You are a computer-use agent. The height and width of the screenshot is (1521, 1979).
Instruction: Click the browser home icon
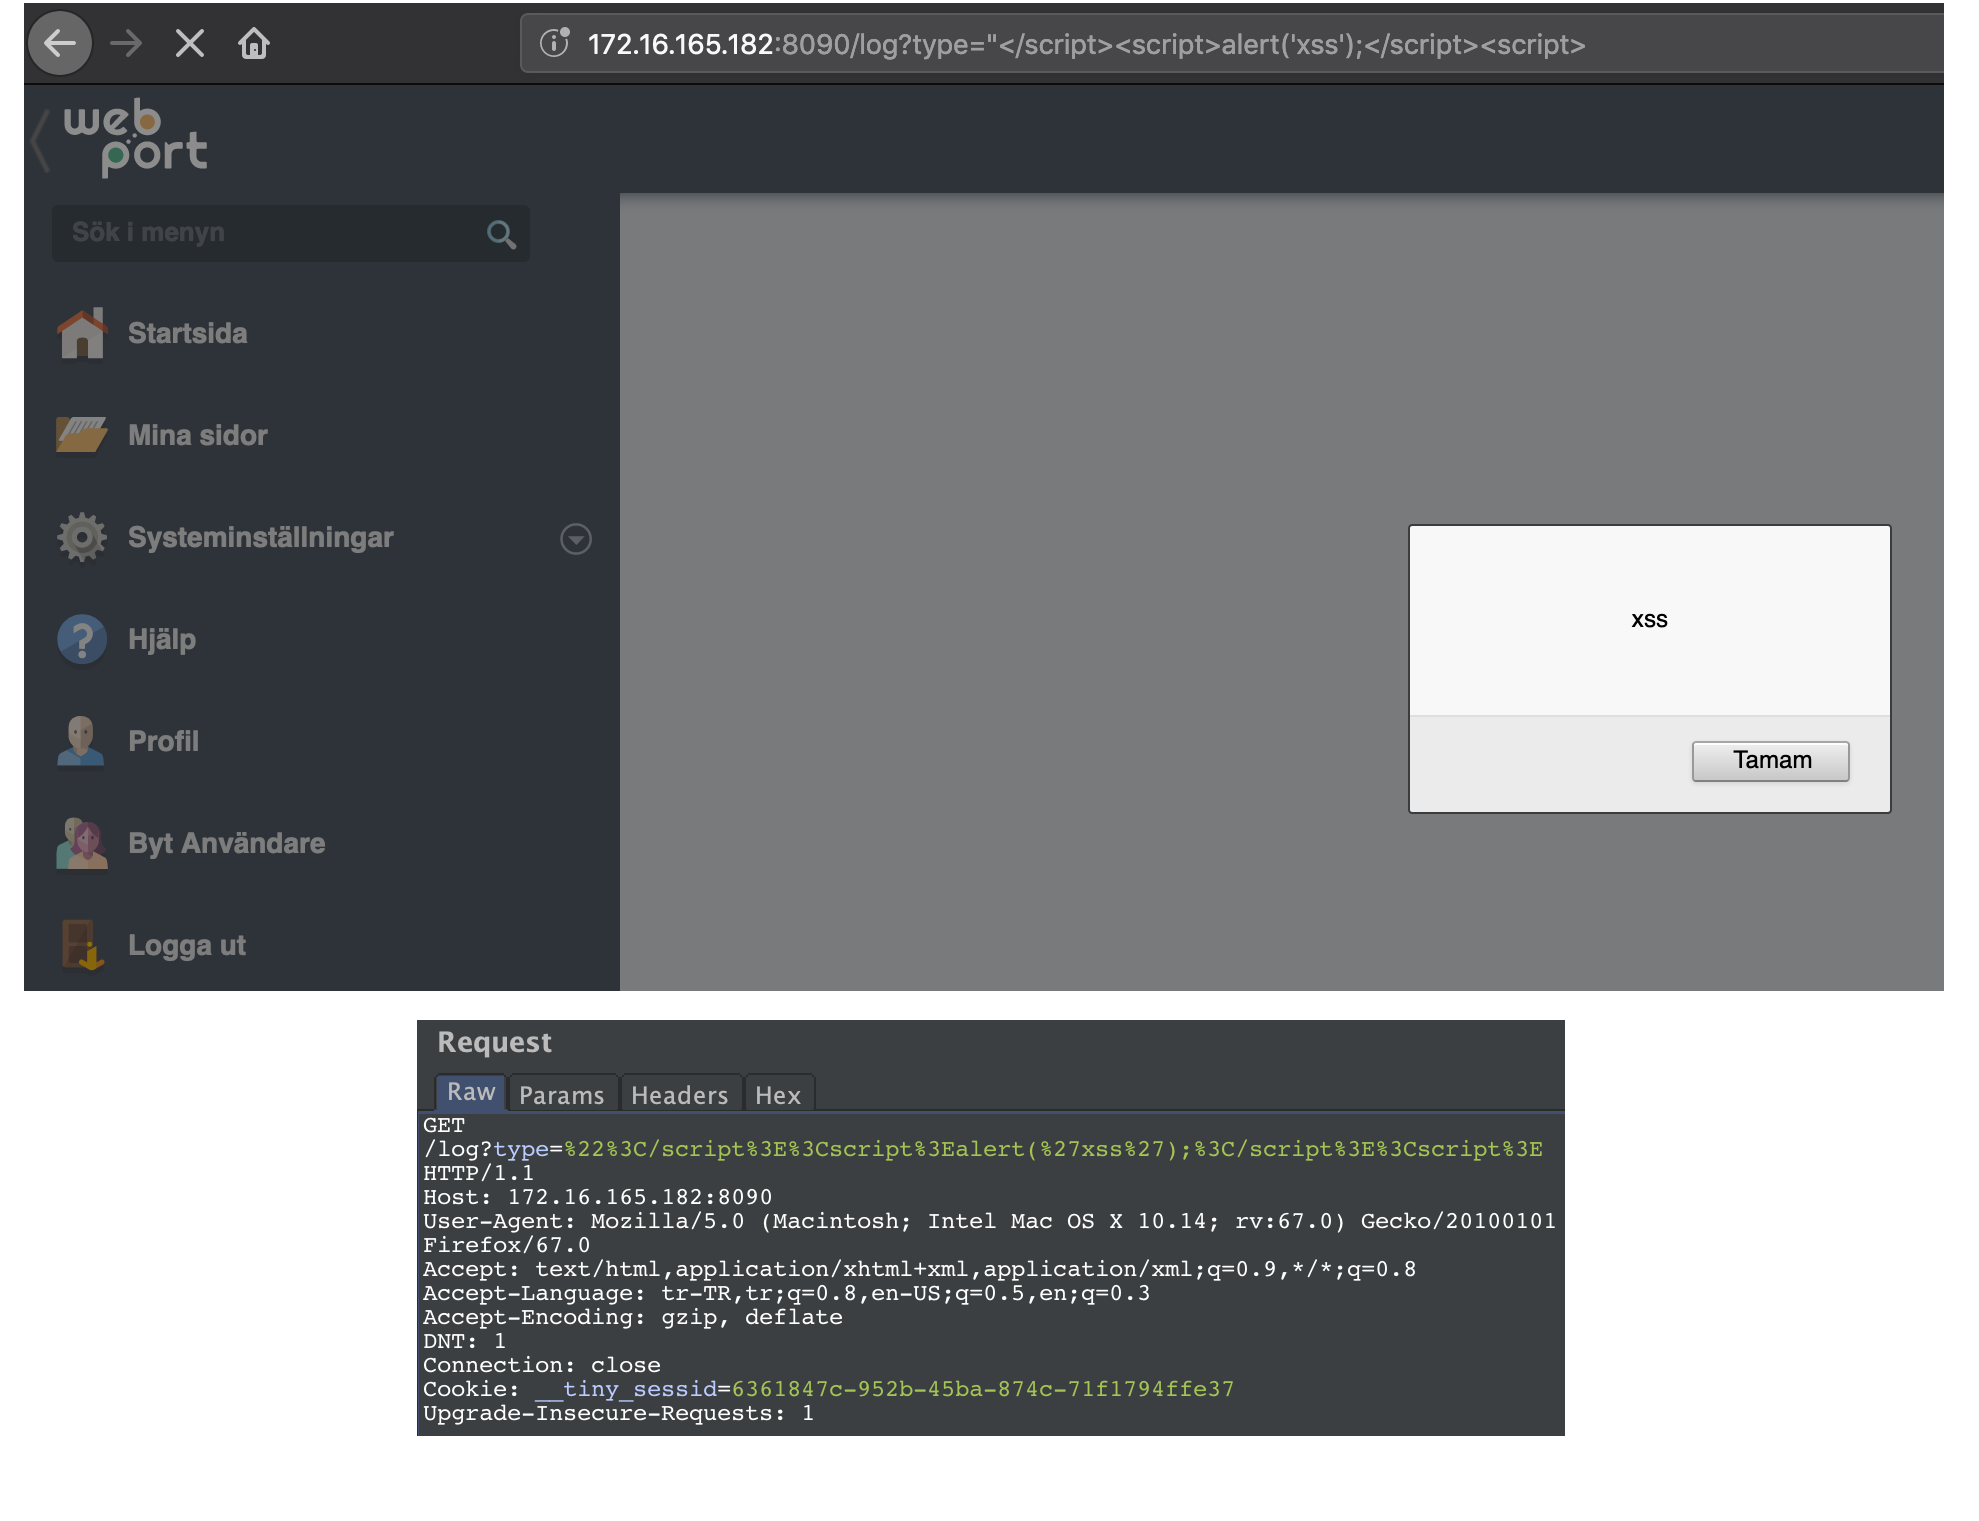tap(254, 44)
